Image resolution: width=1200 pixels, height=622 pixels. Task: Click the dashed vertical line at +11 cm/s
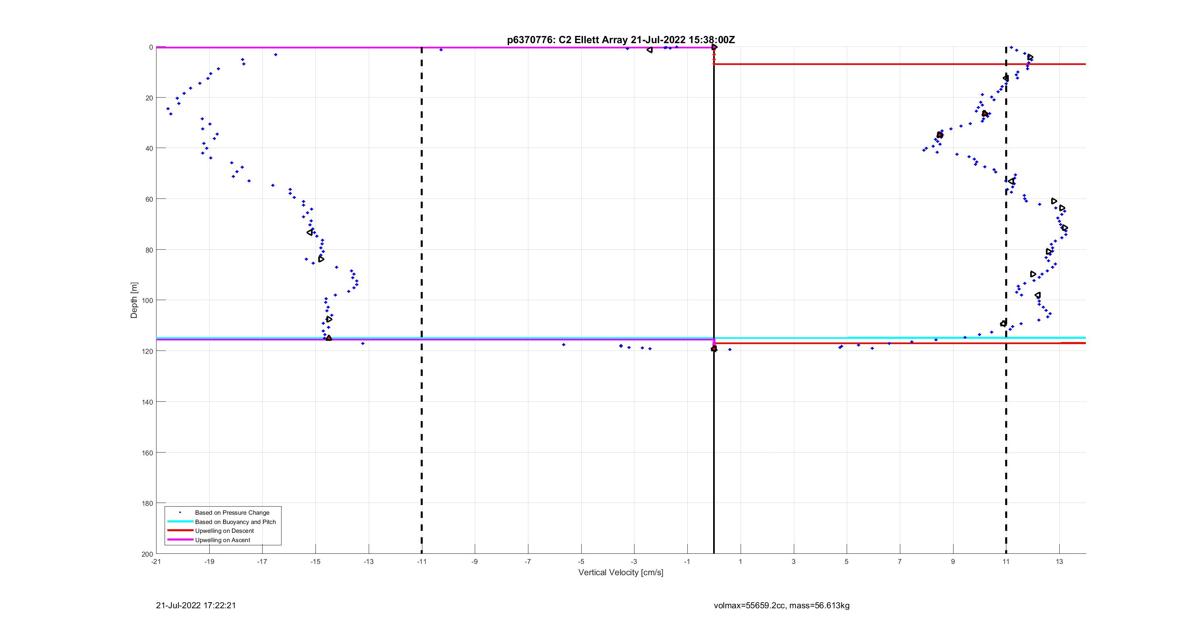coord(1006,300)
